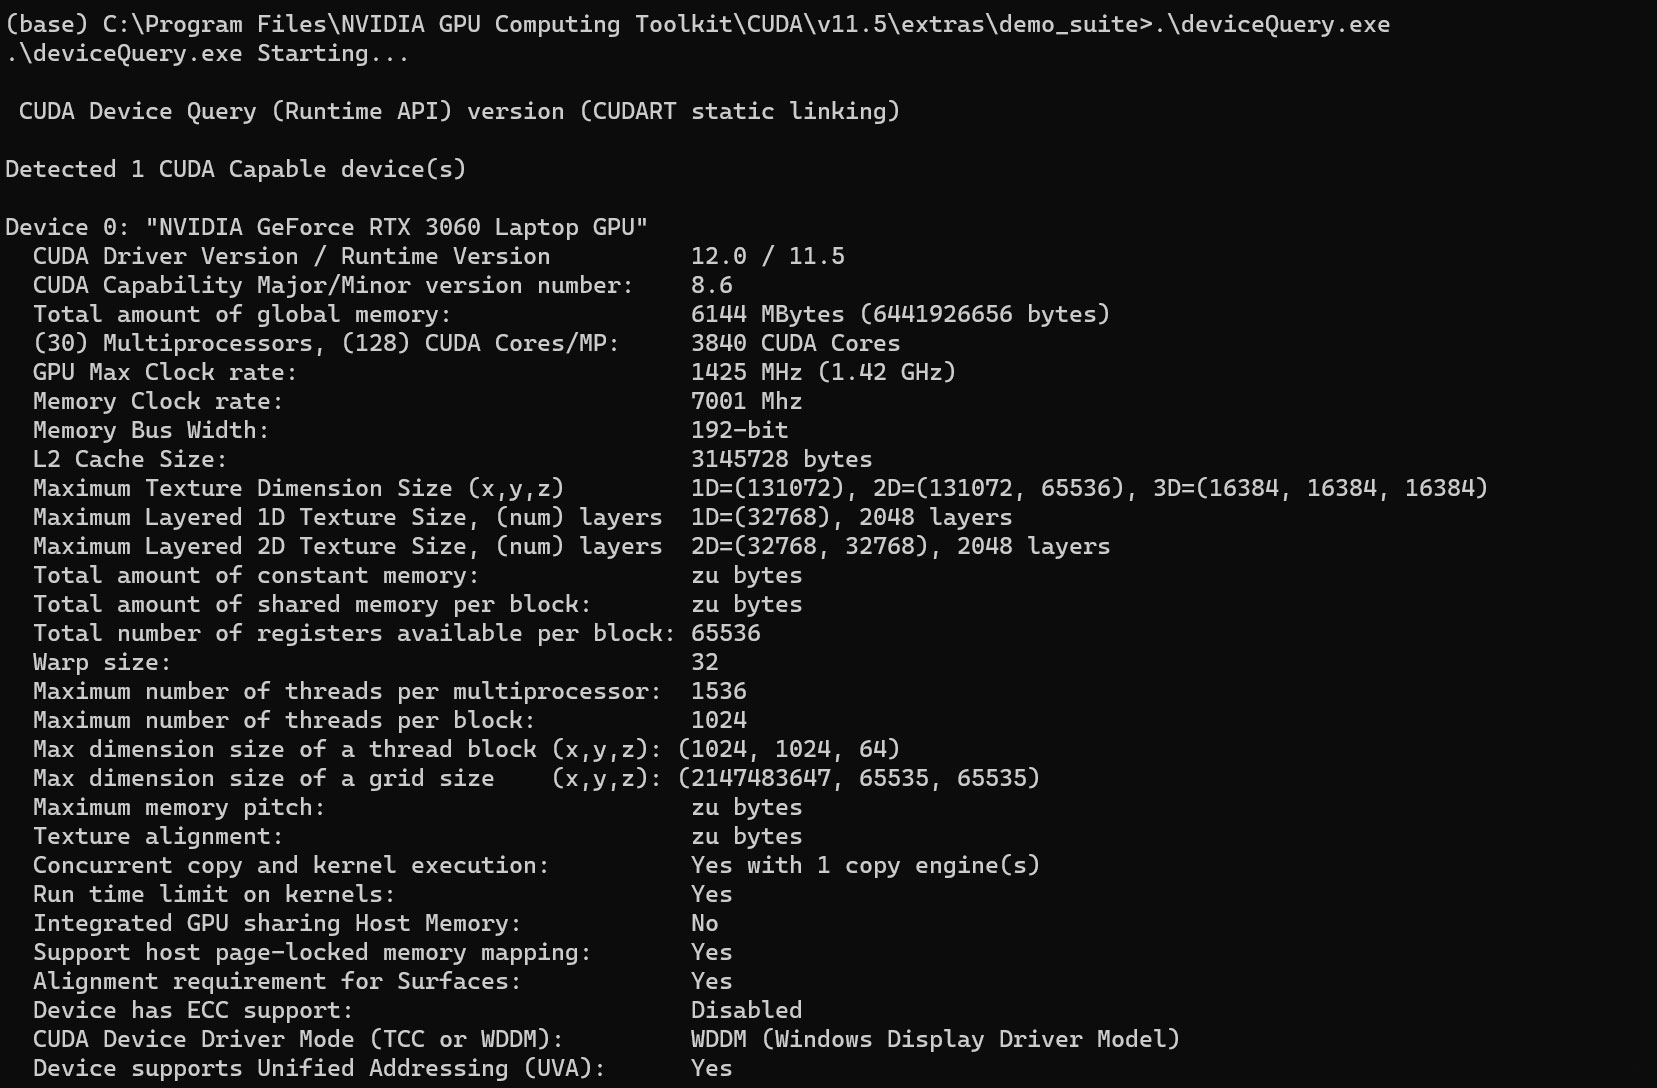This screenshot has width=1657, height=1088.
Task: Click the 1536 threads per multiprocessor value
Action: pos(718,691)
